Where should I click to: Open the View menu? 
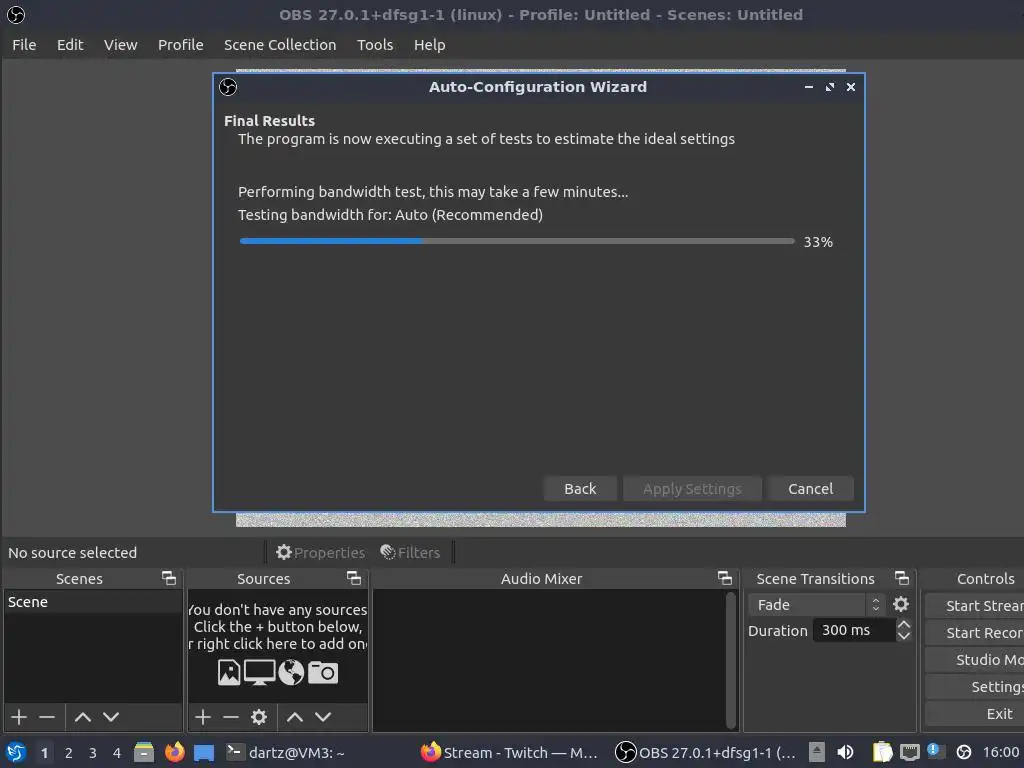(121, 45)
